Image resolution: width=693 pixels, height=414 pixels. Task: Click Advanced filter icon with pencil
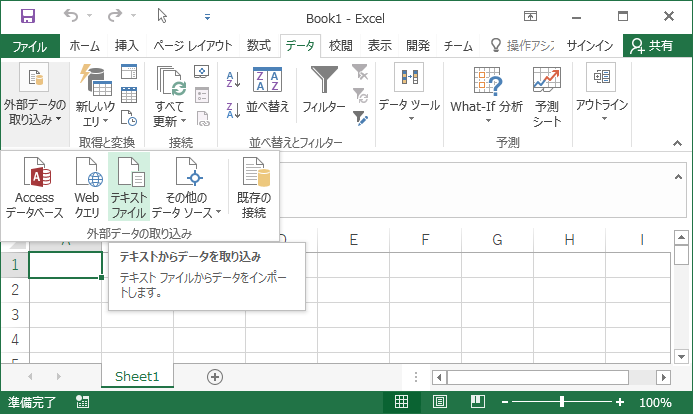click(360, 118)
